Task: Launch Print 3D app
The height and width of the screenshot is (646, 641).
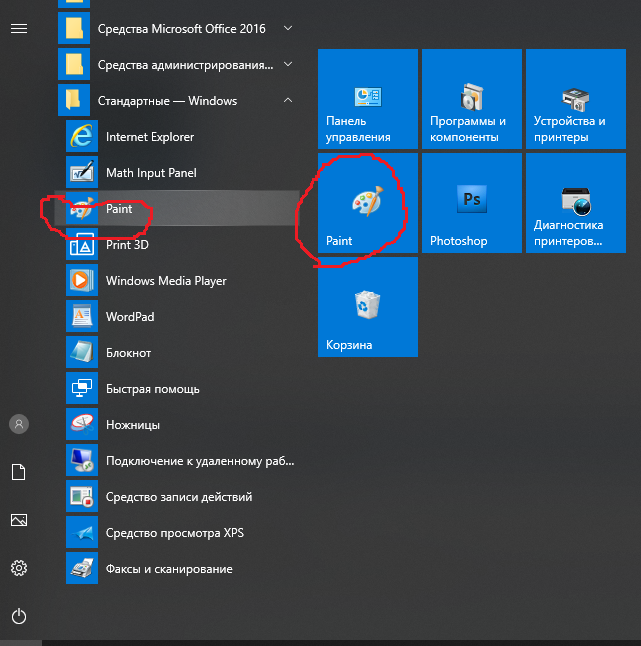Action: tap(127, 245)
